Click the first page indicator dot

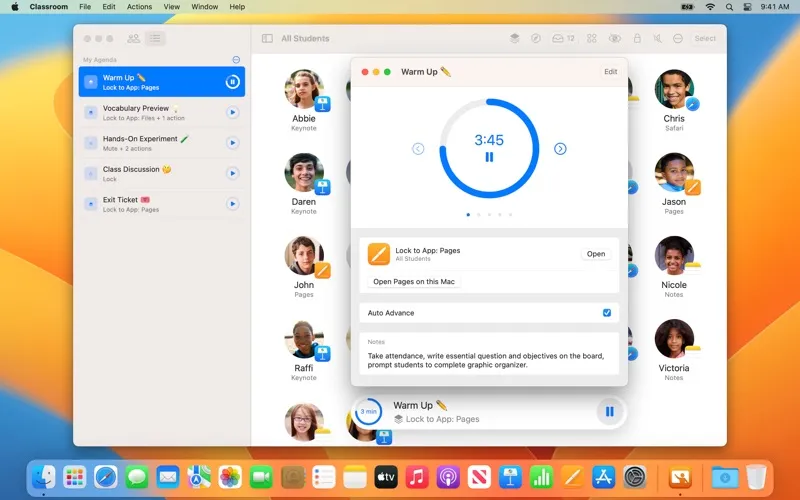[468, 215]
